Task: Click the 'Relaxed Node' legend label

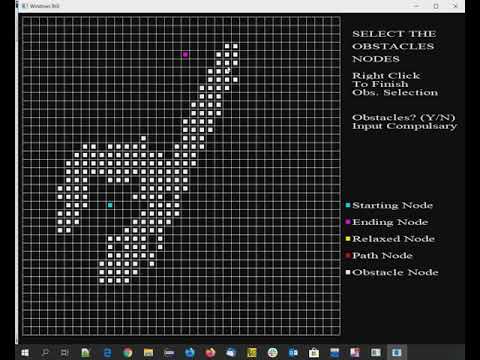Action: (x=394, y=239)
